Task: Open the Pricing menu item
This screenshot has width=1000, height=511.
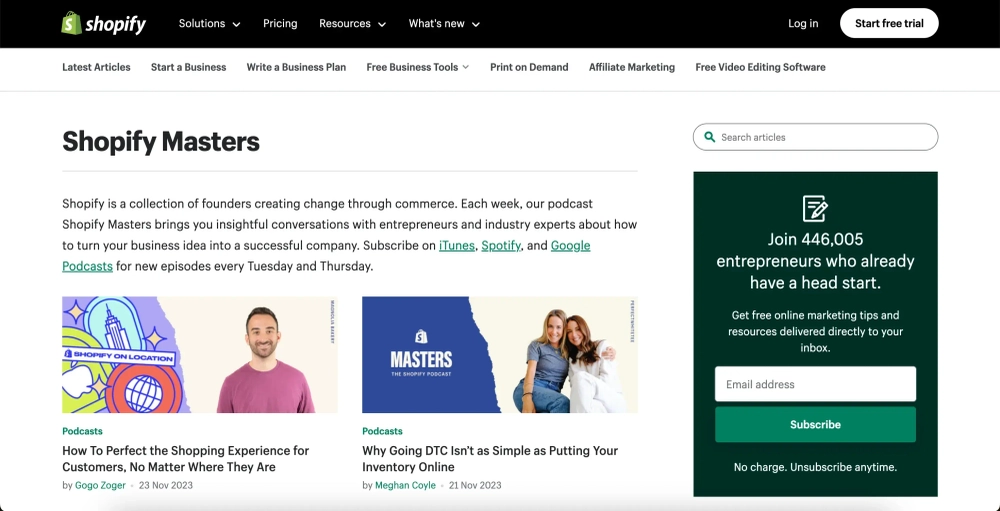Action: [x=280, y=24]
